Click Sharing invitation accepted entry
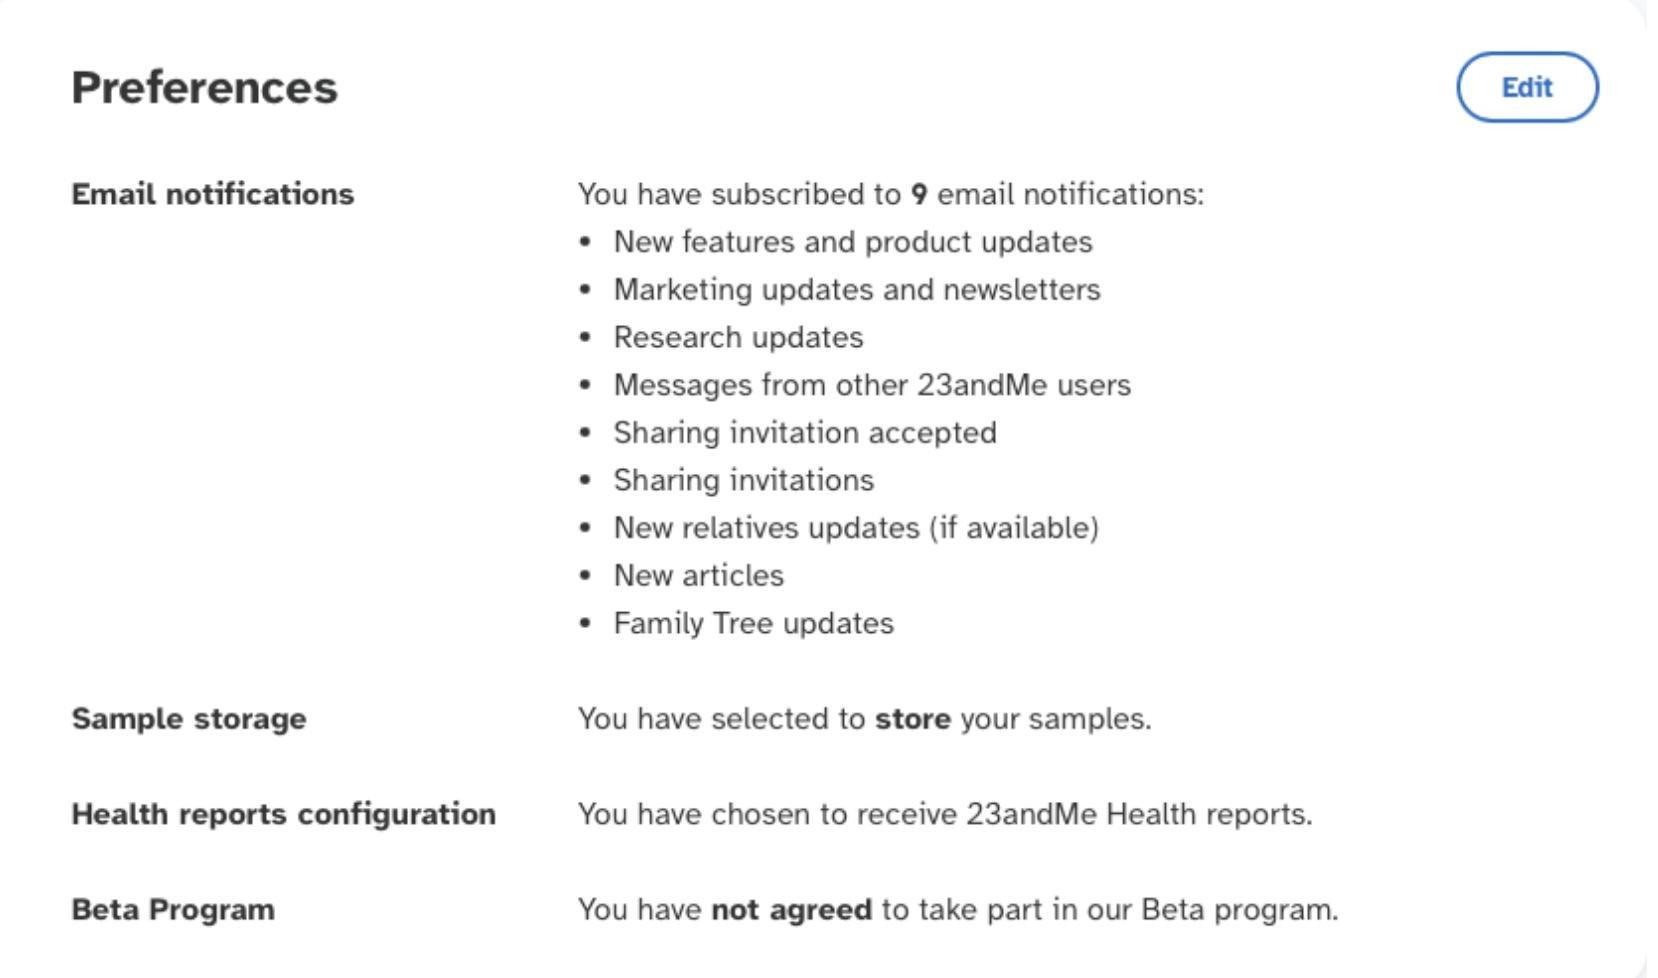 pyautogui.click(x=804, y=433)
